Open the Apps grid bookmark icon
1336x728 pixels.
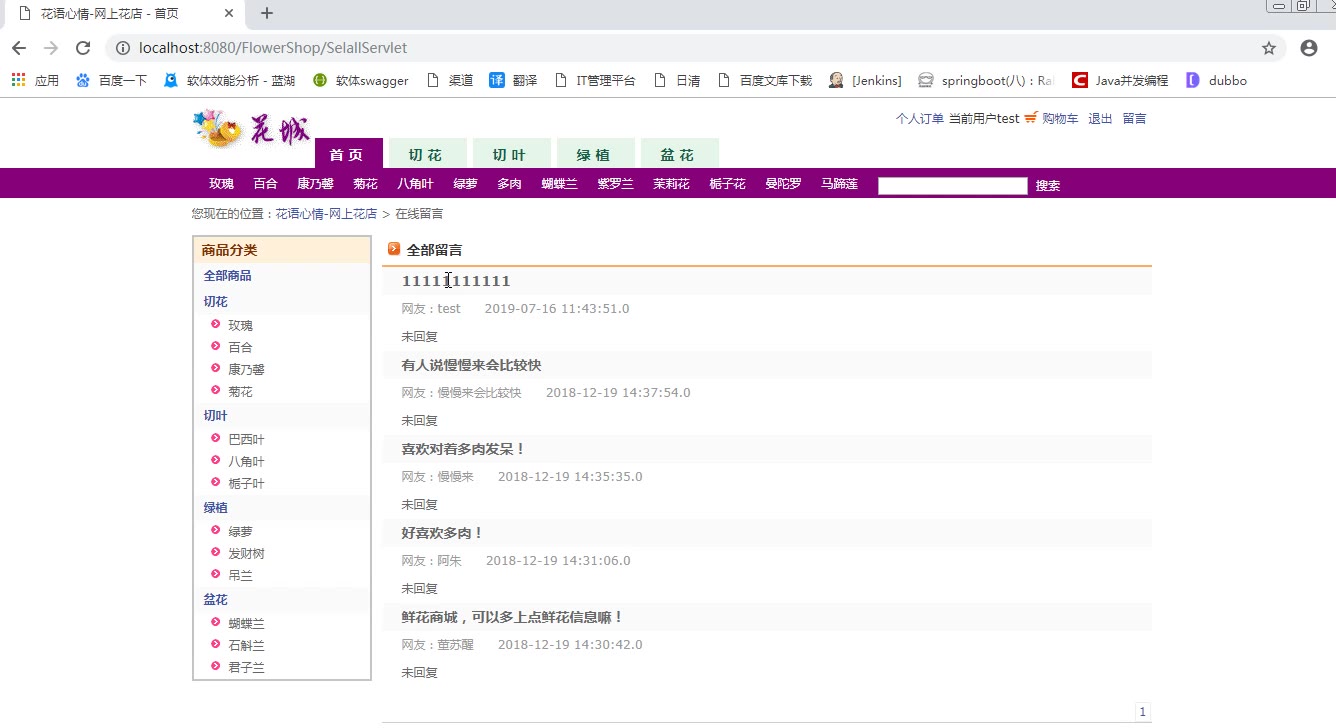point(19,80)
